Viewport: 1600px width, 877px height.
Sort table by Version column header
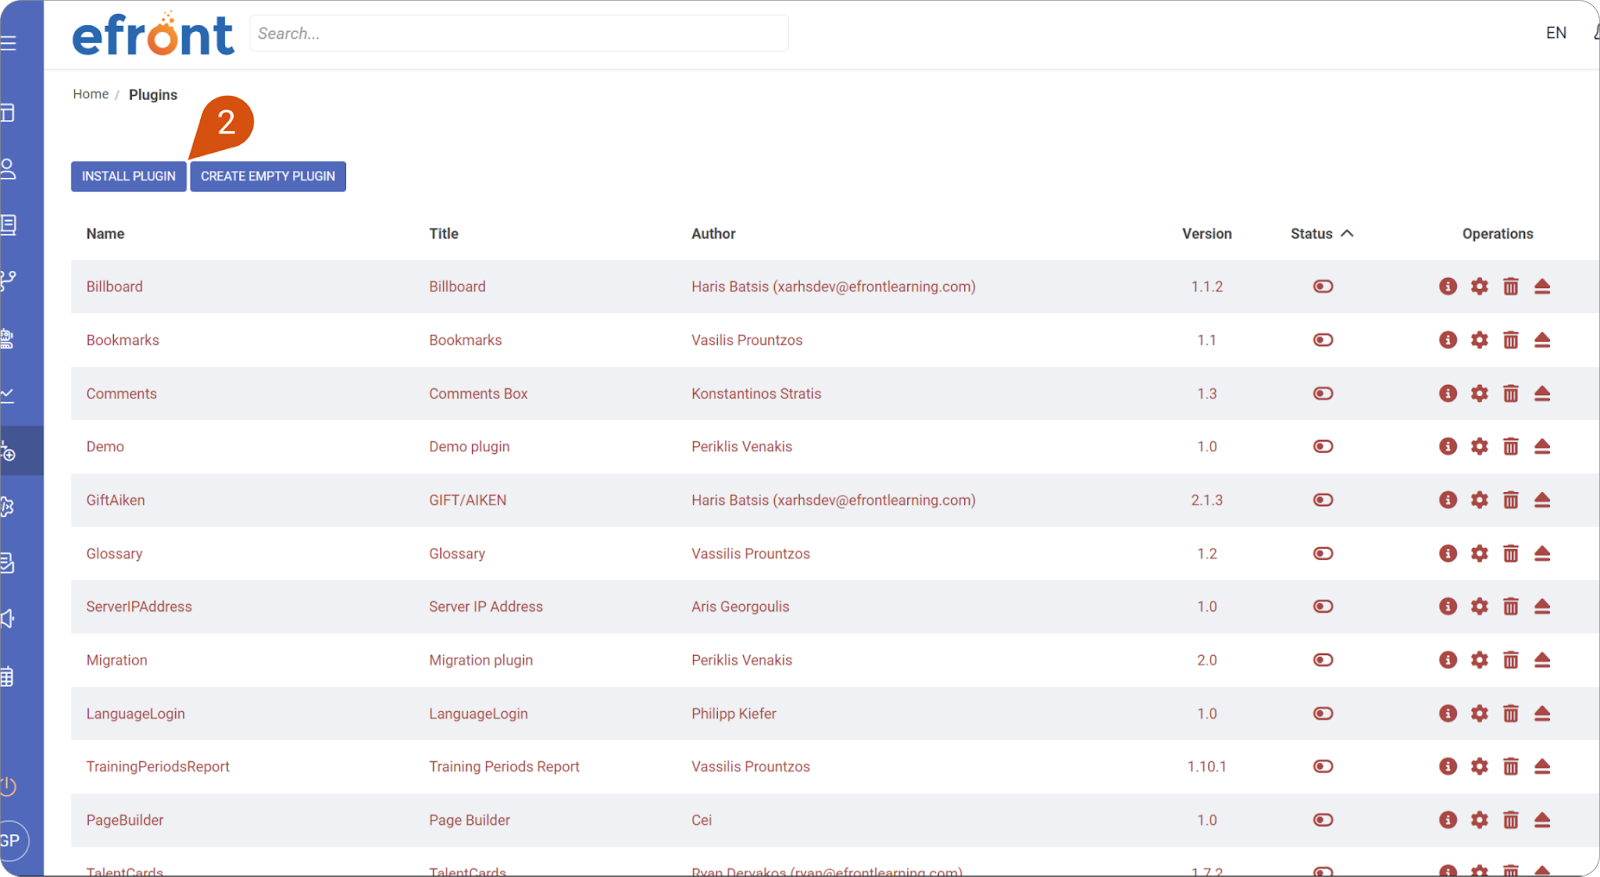coord(1207,234)
